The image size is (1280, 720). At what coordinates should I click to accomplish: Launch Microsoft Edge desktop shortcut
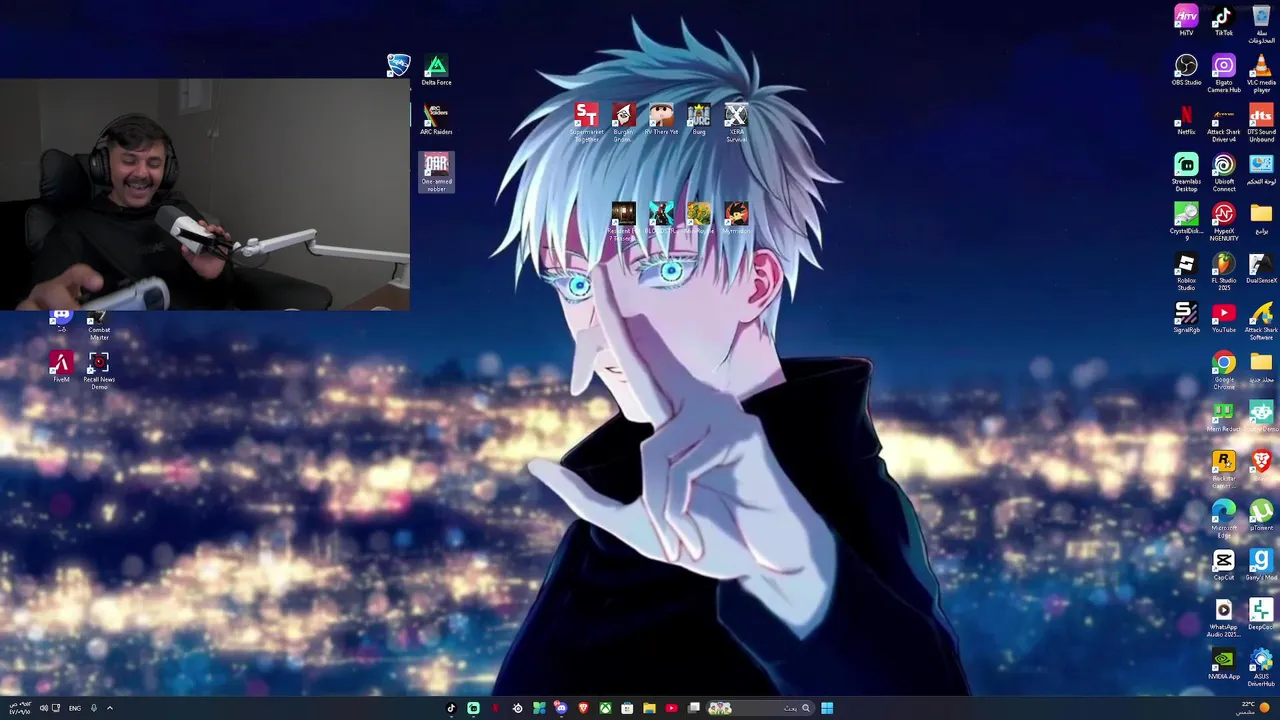click(1224, 518)
